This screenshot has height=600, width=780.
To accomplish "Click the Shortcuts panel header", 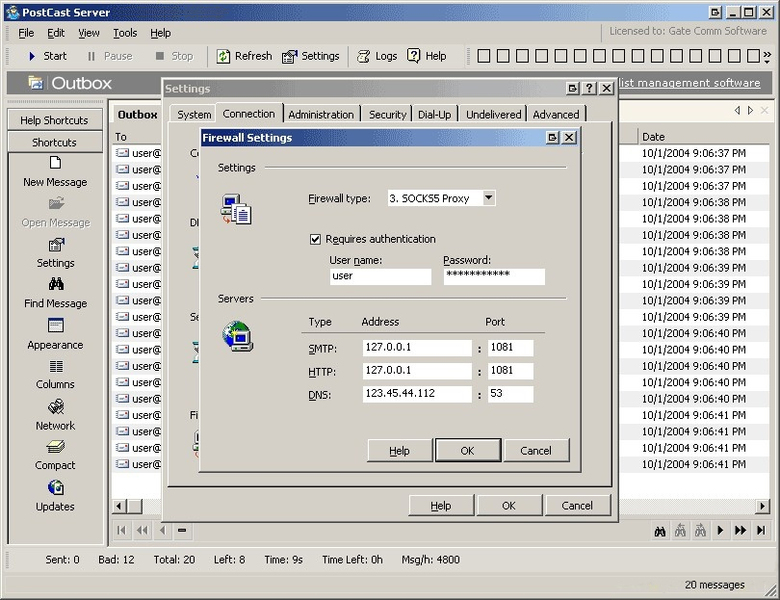I will coord(55,142).
